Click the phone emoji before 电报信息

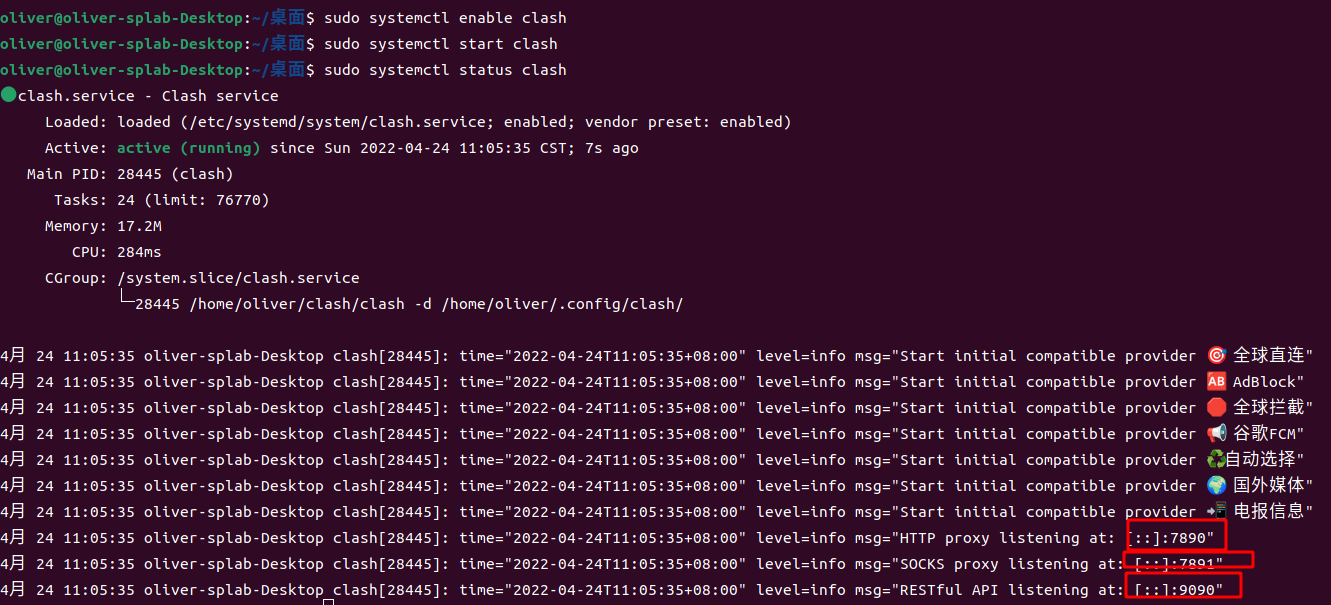(x=1216, y=512)
